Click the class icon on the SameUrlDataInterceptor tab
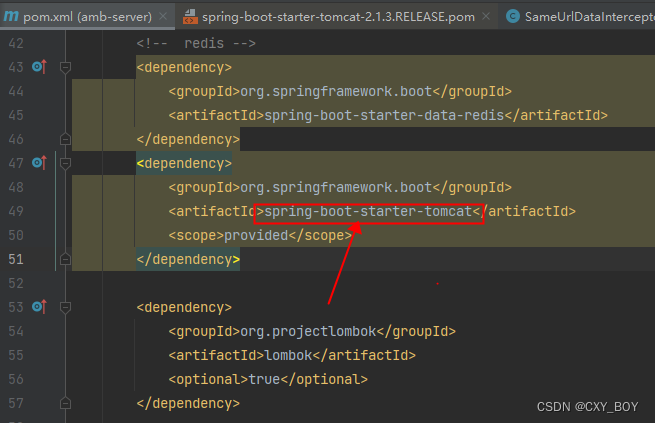Screen dimensions: 655x423 click(x=513, y=17)
